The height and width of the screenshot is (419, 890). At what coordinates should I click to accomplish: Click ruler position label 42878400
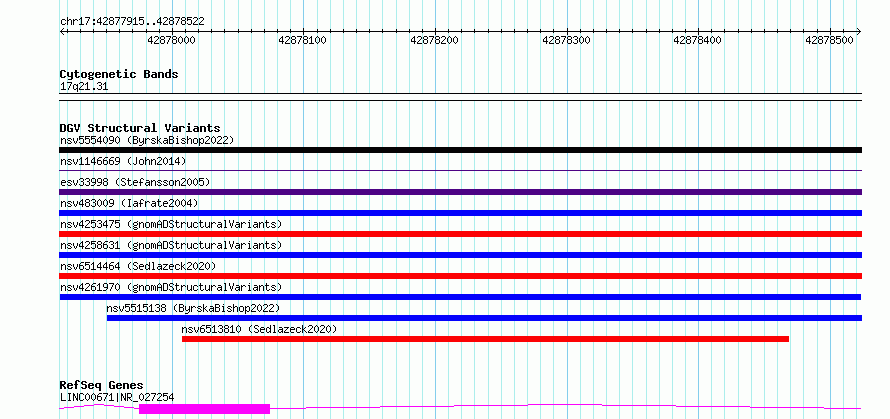pos(698,41)
